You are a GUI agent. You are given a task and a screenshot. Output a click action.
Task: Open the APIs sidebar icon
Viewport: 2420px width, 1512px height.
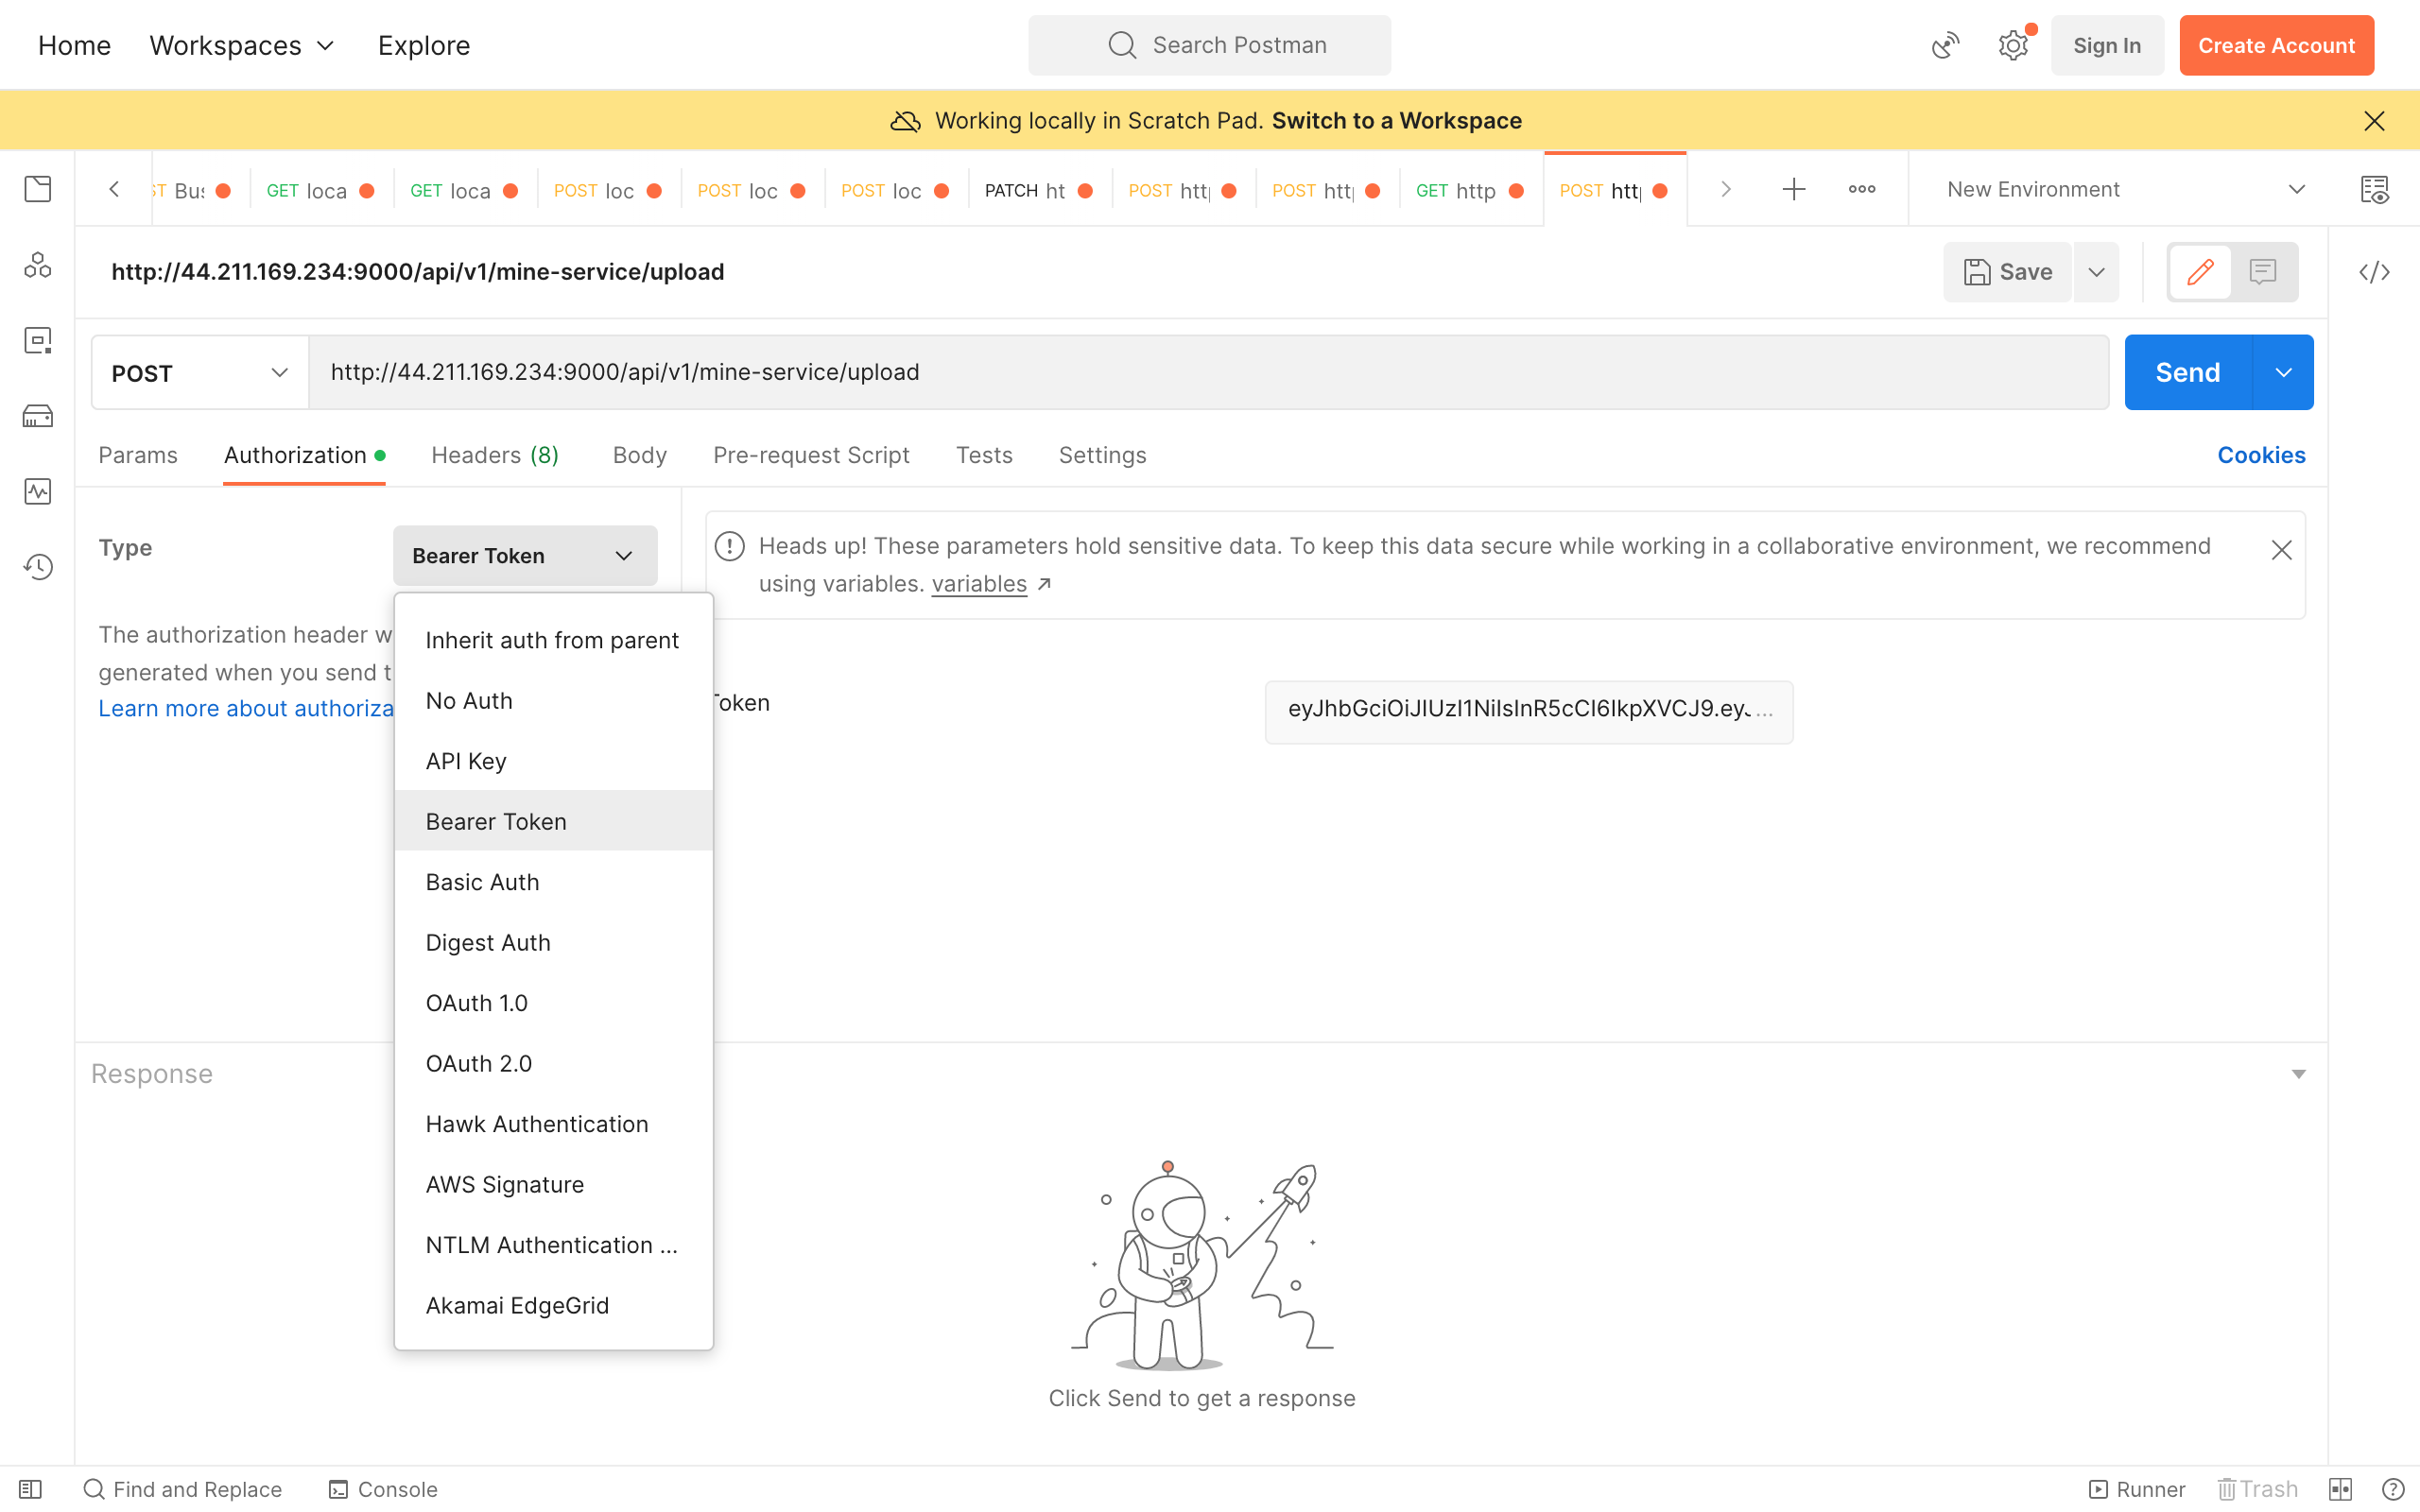[38, 265]
